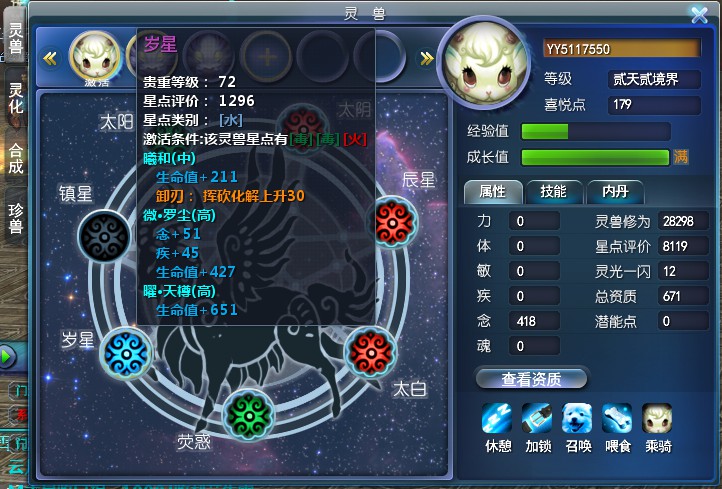Open the 合成 side tab
The width and height of the screenshot is (722, 489).
(x=15, y=158)
